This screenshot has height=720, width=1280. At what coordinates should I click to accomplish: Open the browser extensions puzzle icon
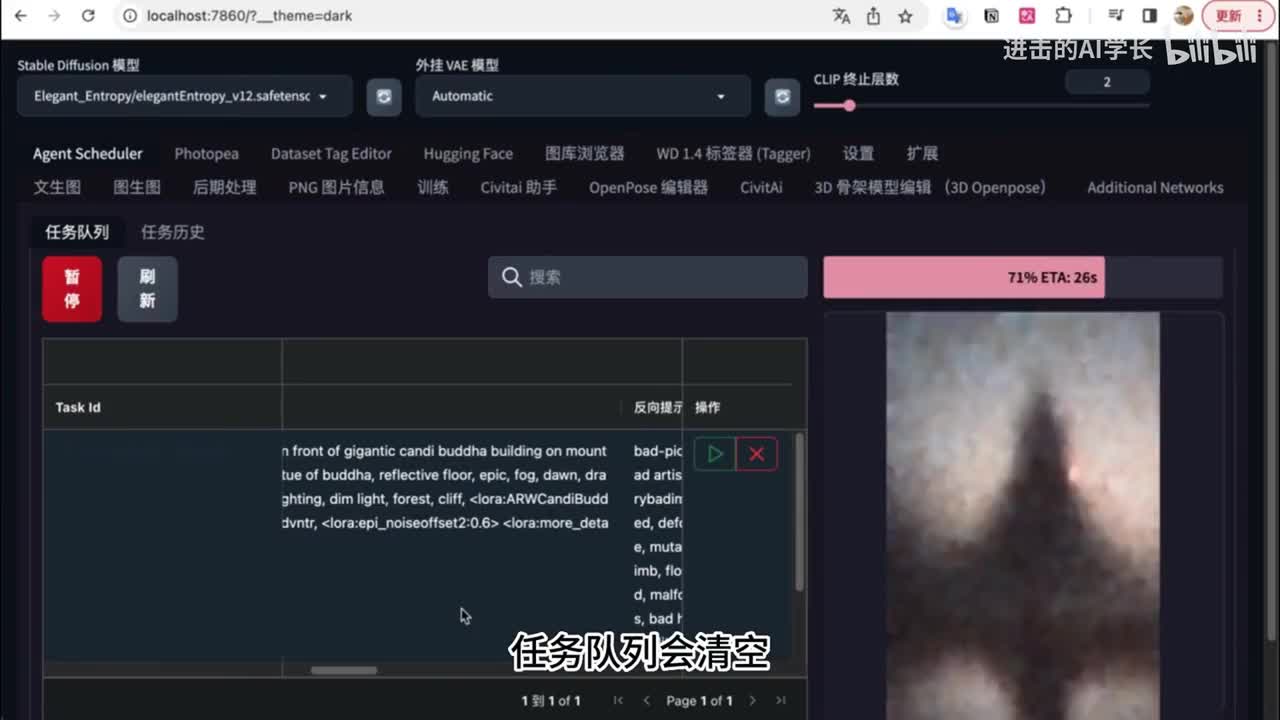(x=1063, y=16)
